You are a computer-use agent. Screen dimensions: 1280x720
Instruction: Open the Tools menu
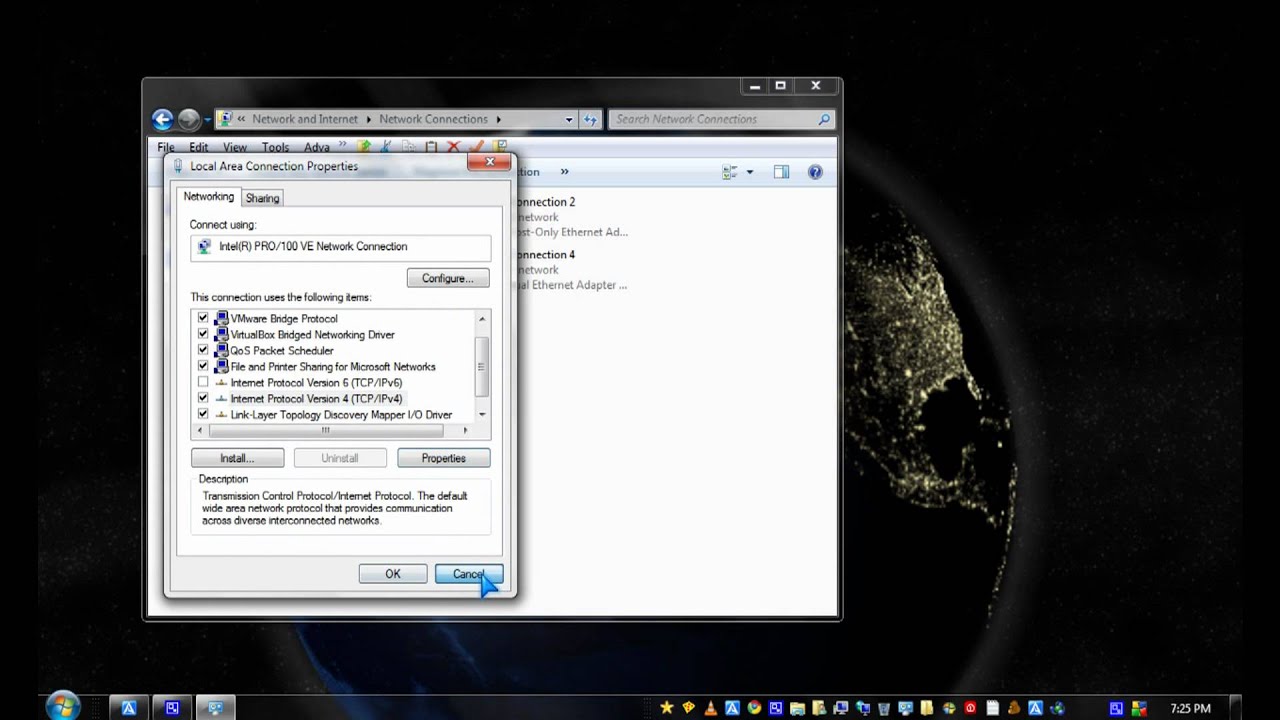(x=275, y=147)
